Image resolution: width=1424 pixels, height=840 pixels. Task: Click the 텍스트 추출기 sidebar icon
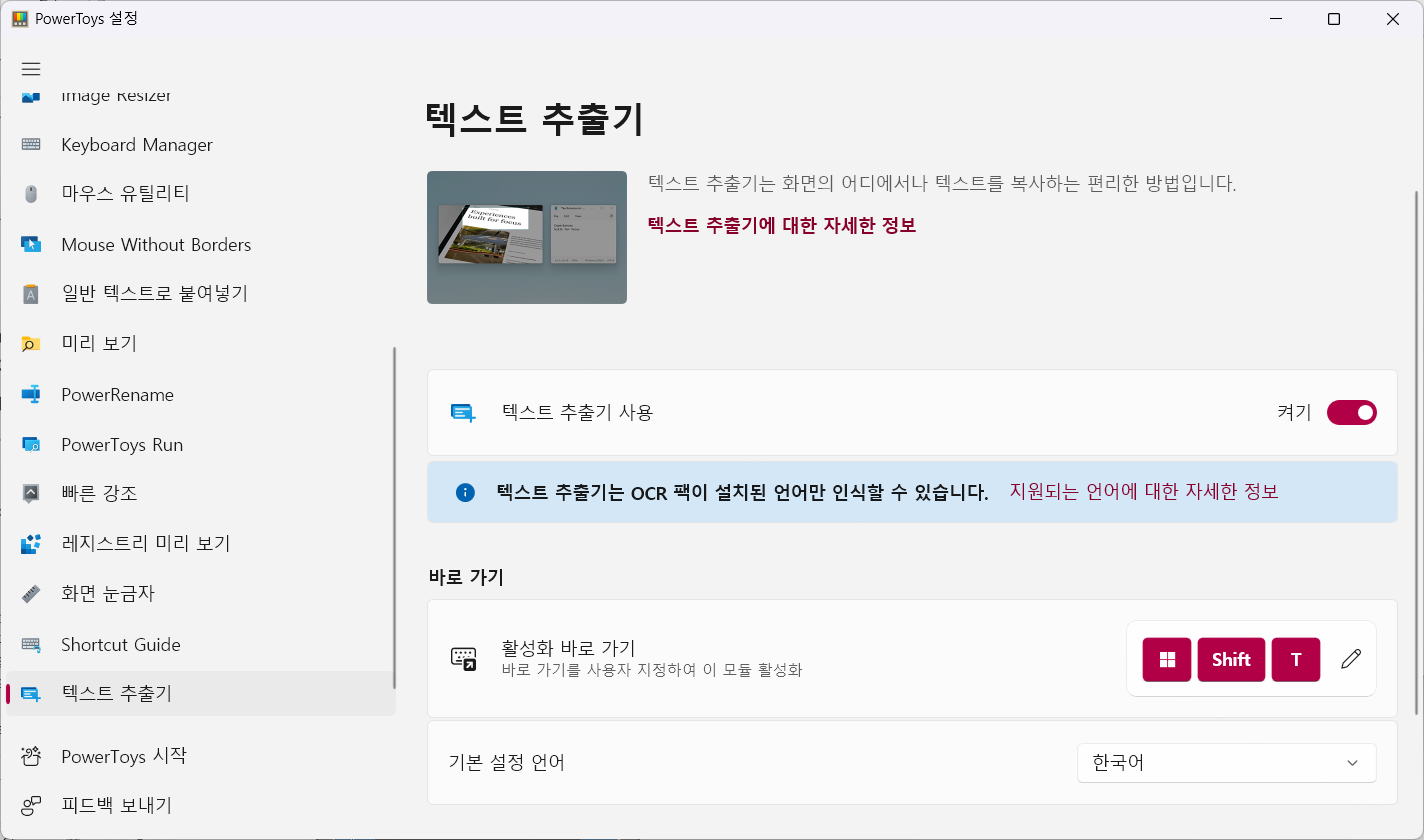click(31, 694)
